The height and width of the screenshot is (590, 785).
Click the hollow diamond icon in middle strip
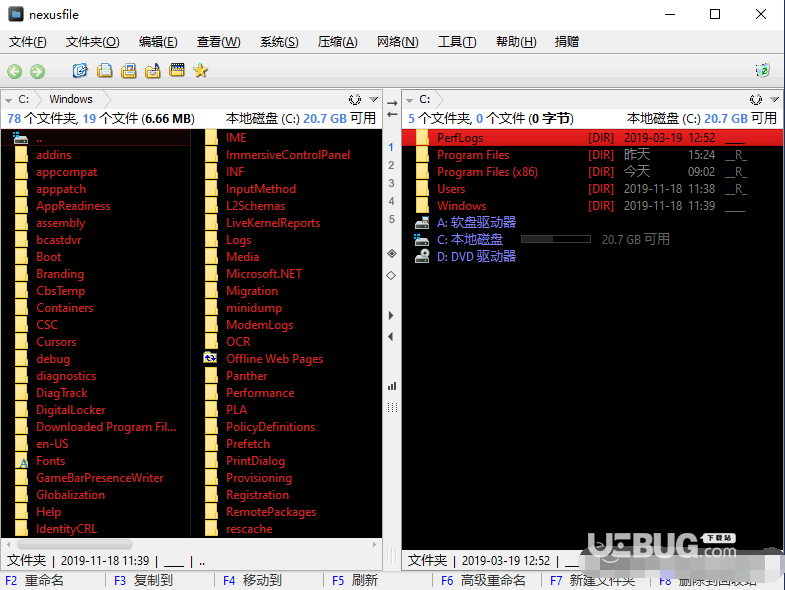(391, 275)
